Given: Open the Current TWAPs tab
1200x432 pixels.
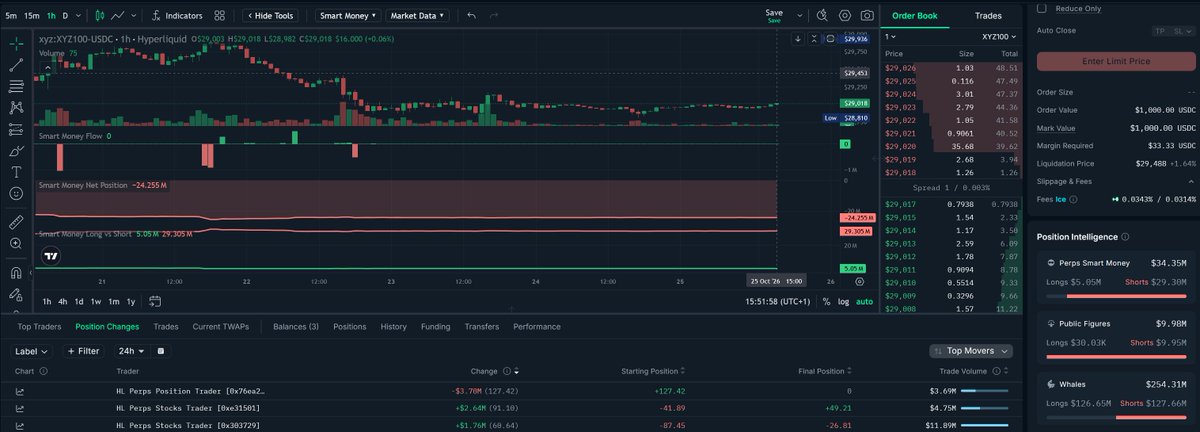Looking at the screenshot, I should (x=220, y=326).
